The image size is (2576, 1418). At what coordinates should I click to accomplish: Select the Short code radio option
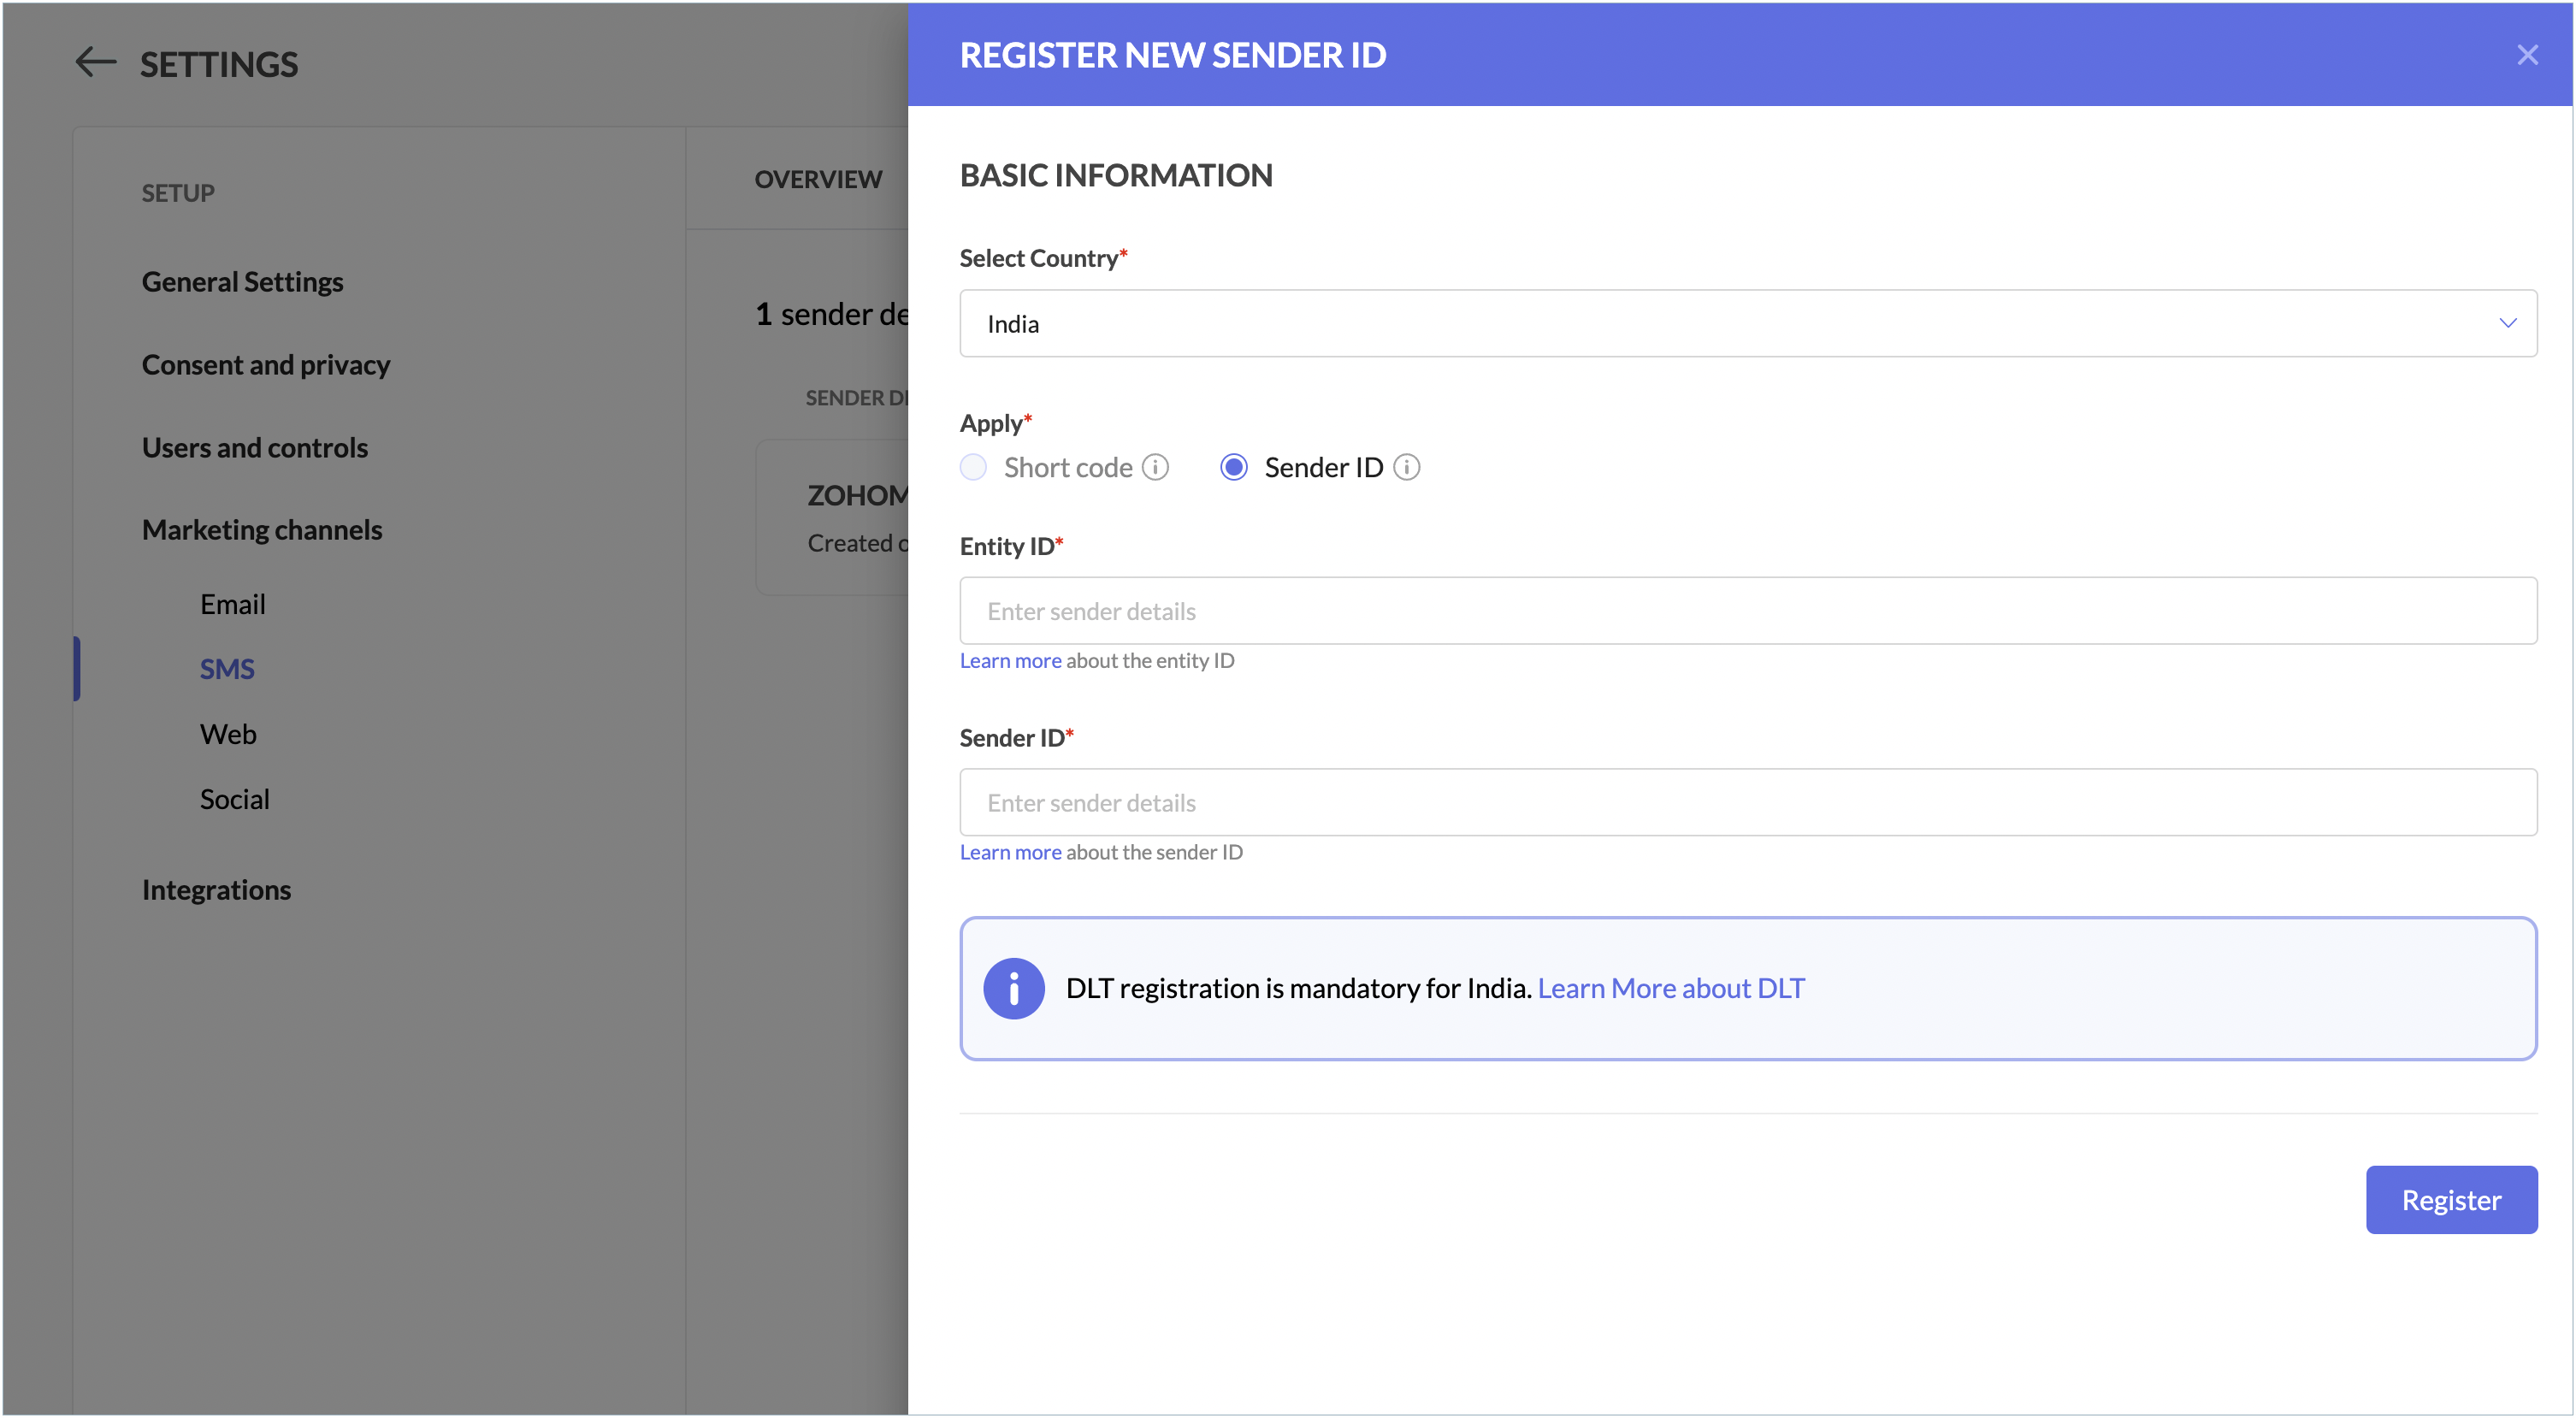tap(973, 467)
